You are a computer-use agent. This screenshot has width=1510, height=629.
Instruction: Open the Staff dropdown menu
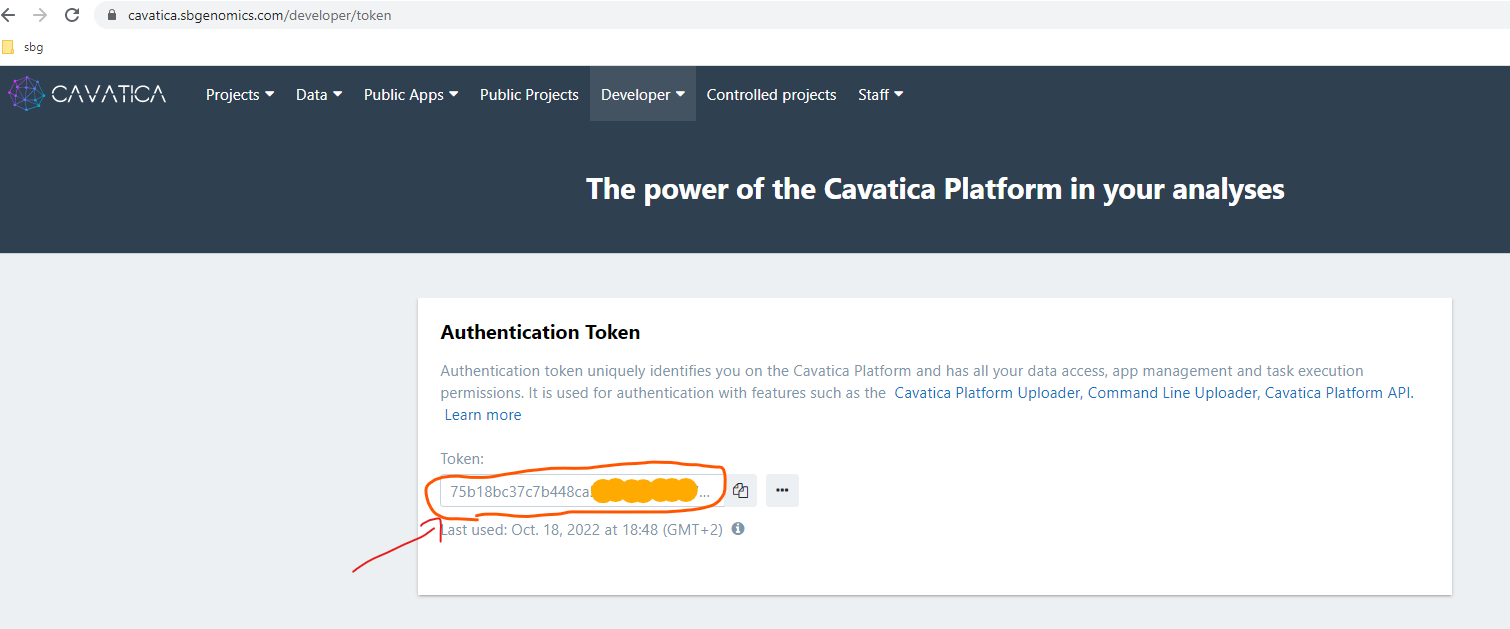(x=881, y=95)
